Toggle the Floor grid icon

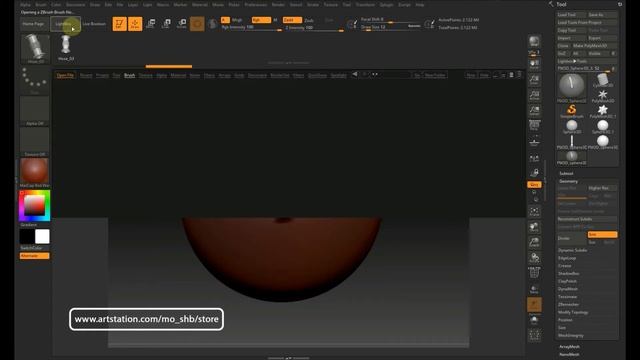(534, 142)
